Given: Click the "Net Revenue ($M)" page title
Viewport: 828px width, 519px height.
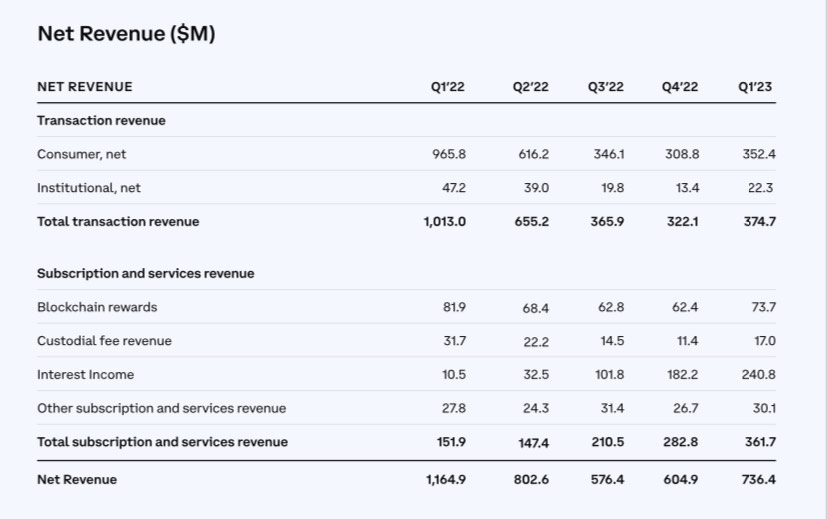Looking at the screenshot, I should (x=126, y=34).
